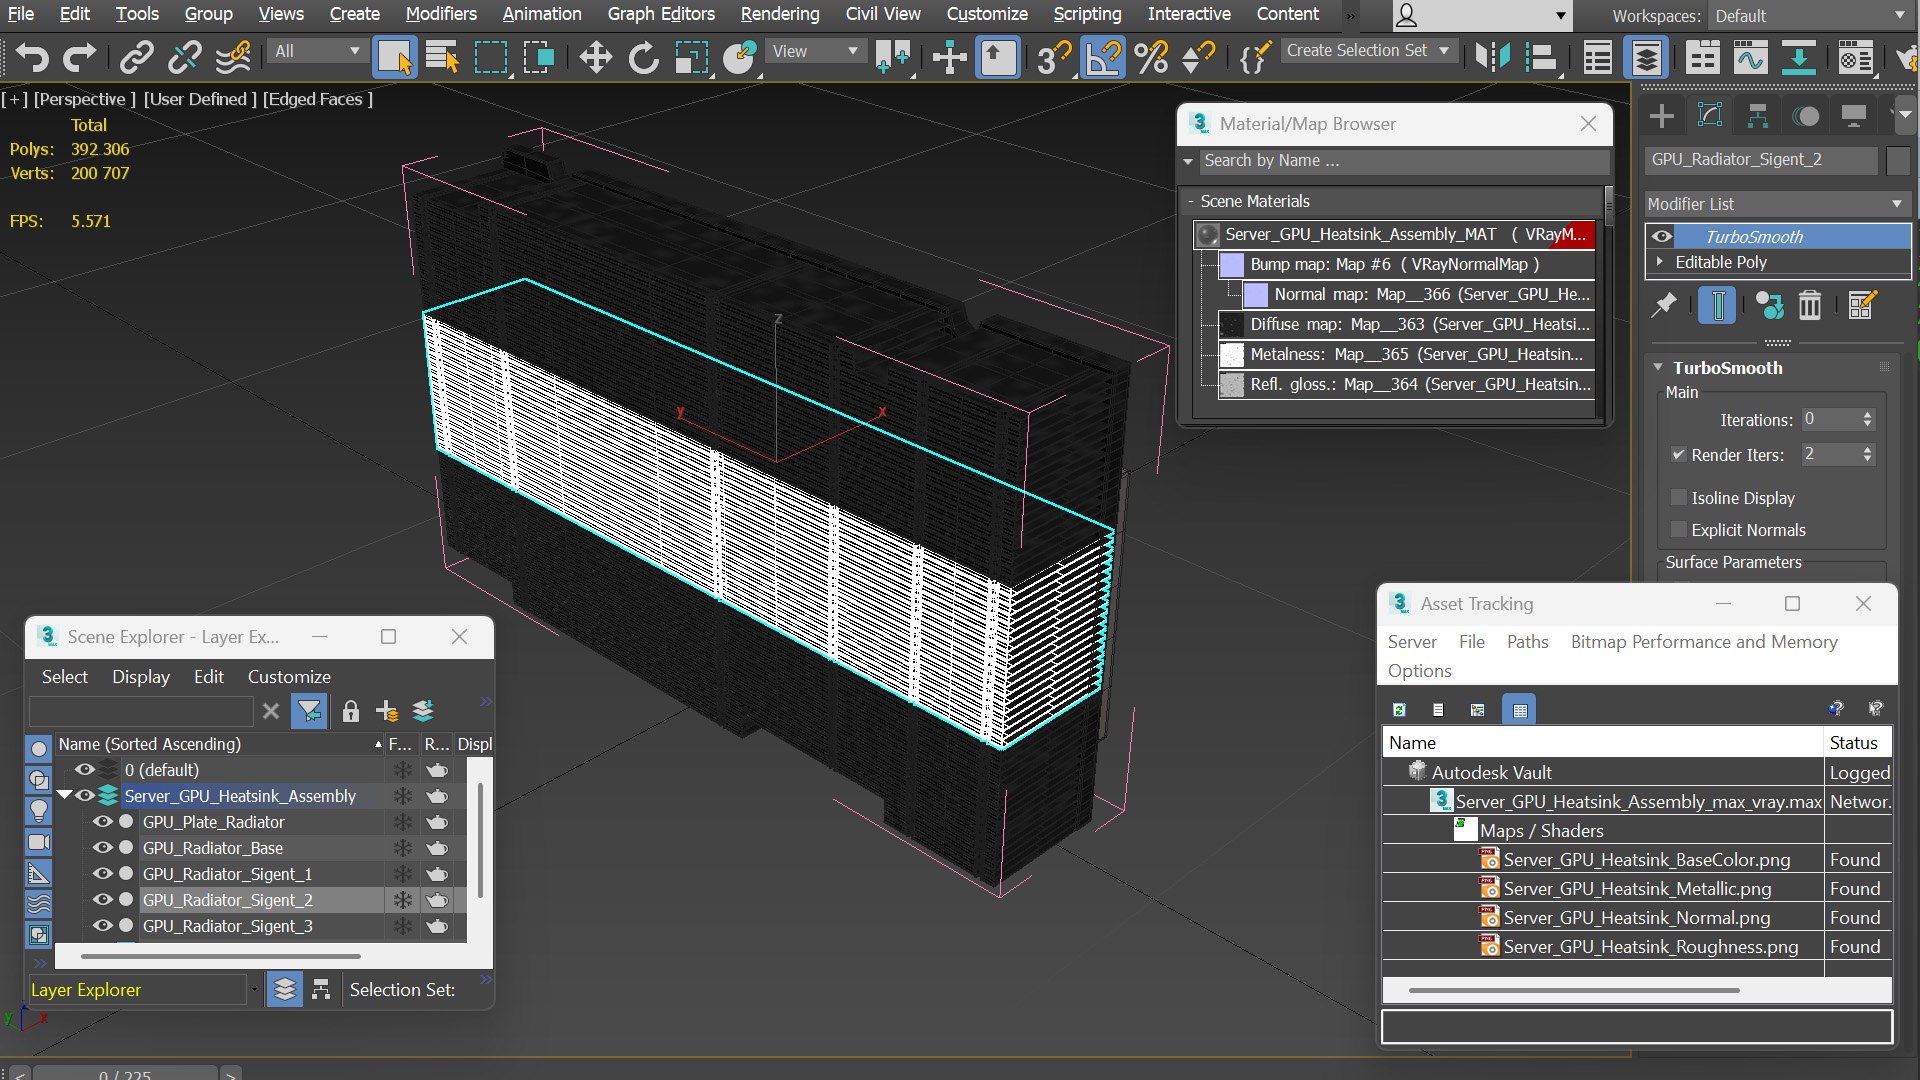Image resolution: width=1920 pixels, height=1080 pixels.
Task: Open the Curve Editor icon
Action: click(x=1750, y=57)
